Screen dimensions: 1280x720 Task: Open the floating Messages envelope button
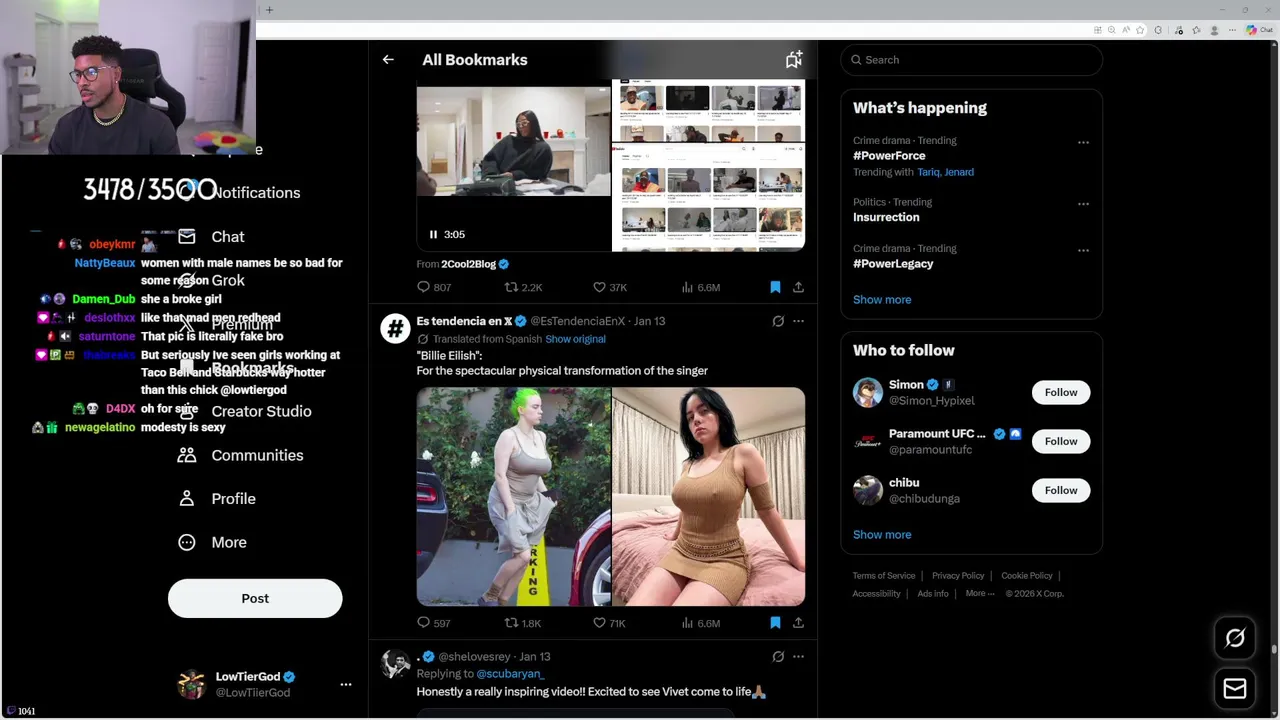1235,689
